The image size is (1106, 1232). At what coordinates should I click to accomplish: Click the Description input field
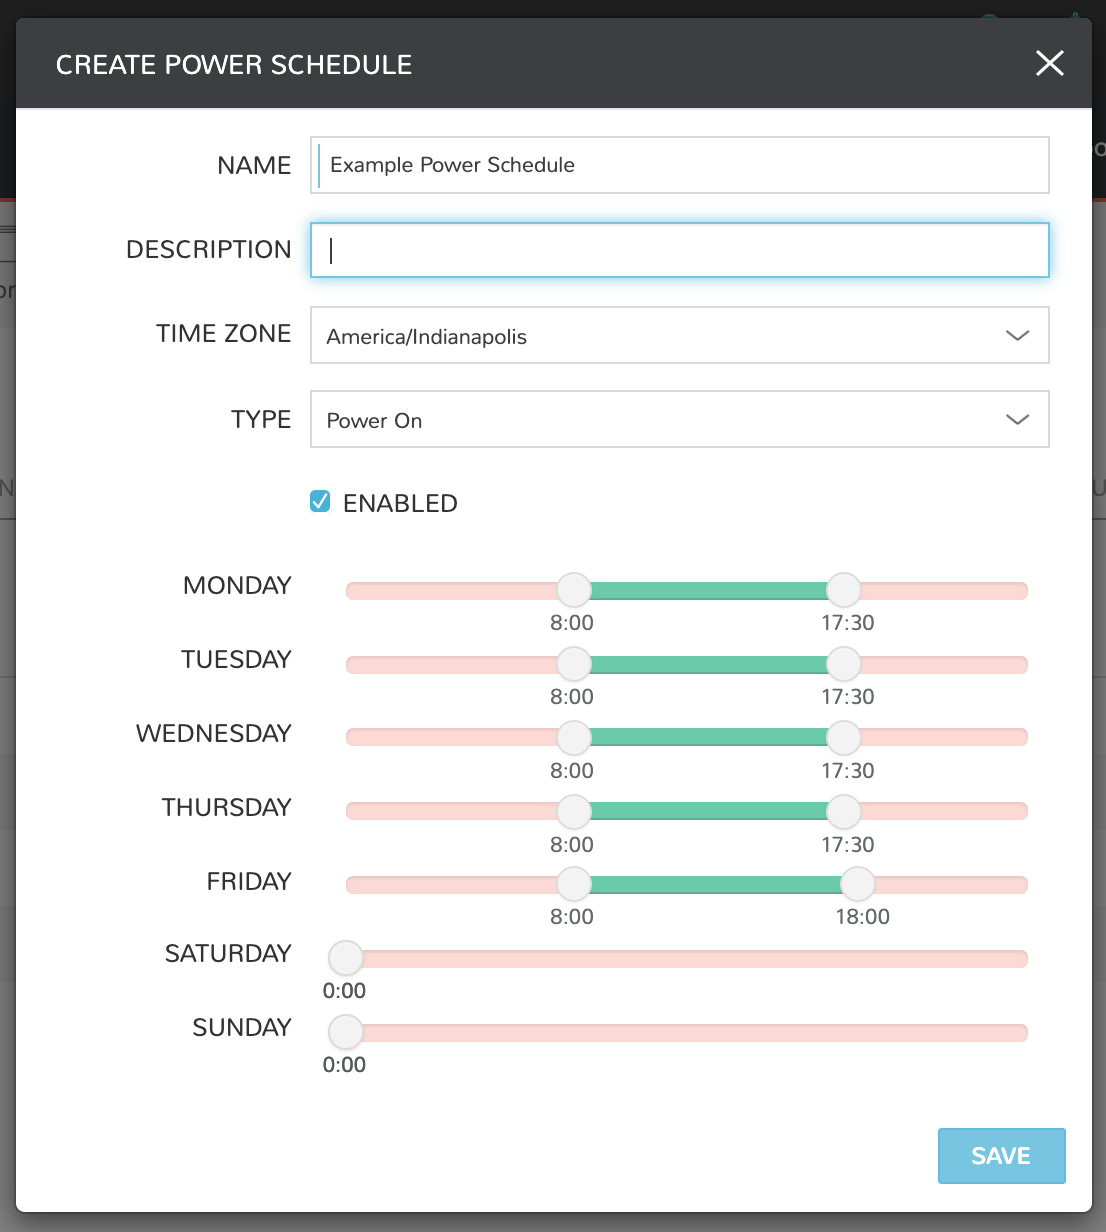(680, 250)
